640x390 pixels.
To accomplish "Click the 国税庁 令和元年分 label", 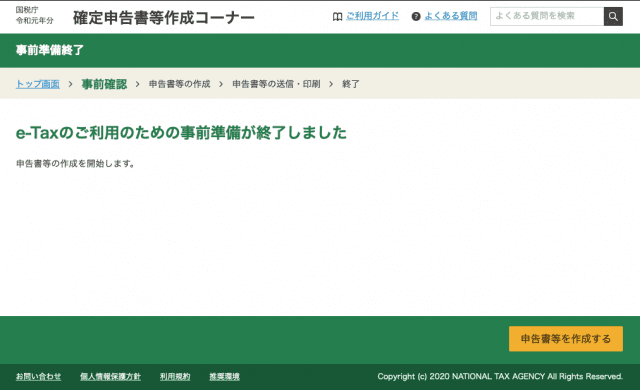I will [34, 16].
